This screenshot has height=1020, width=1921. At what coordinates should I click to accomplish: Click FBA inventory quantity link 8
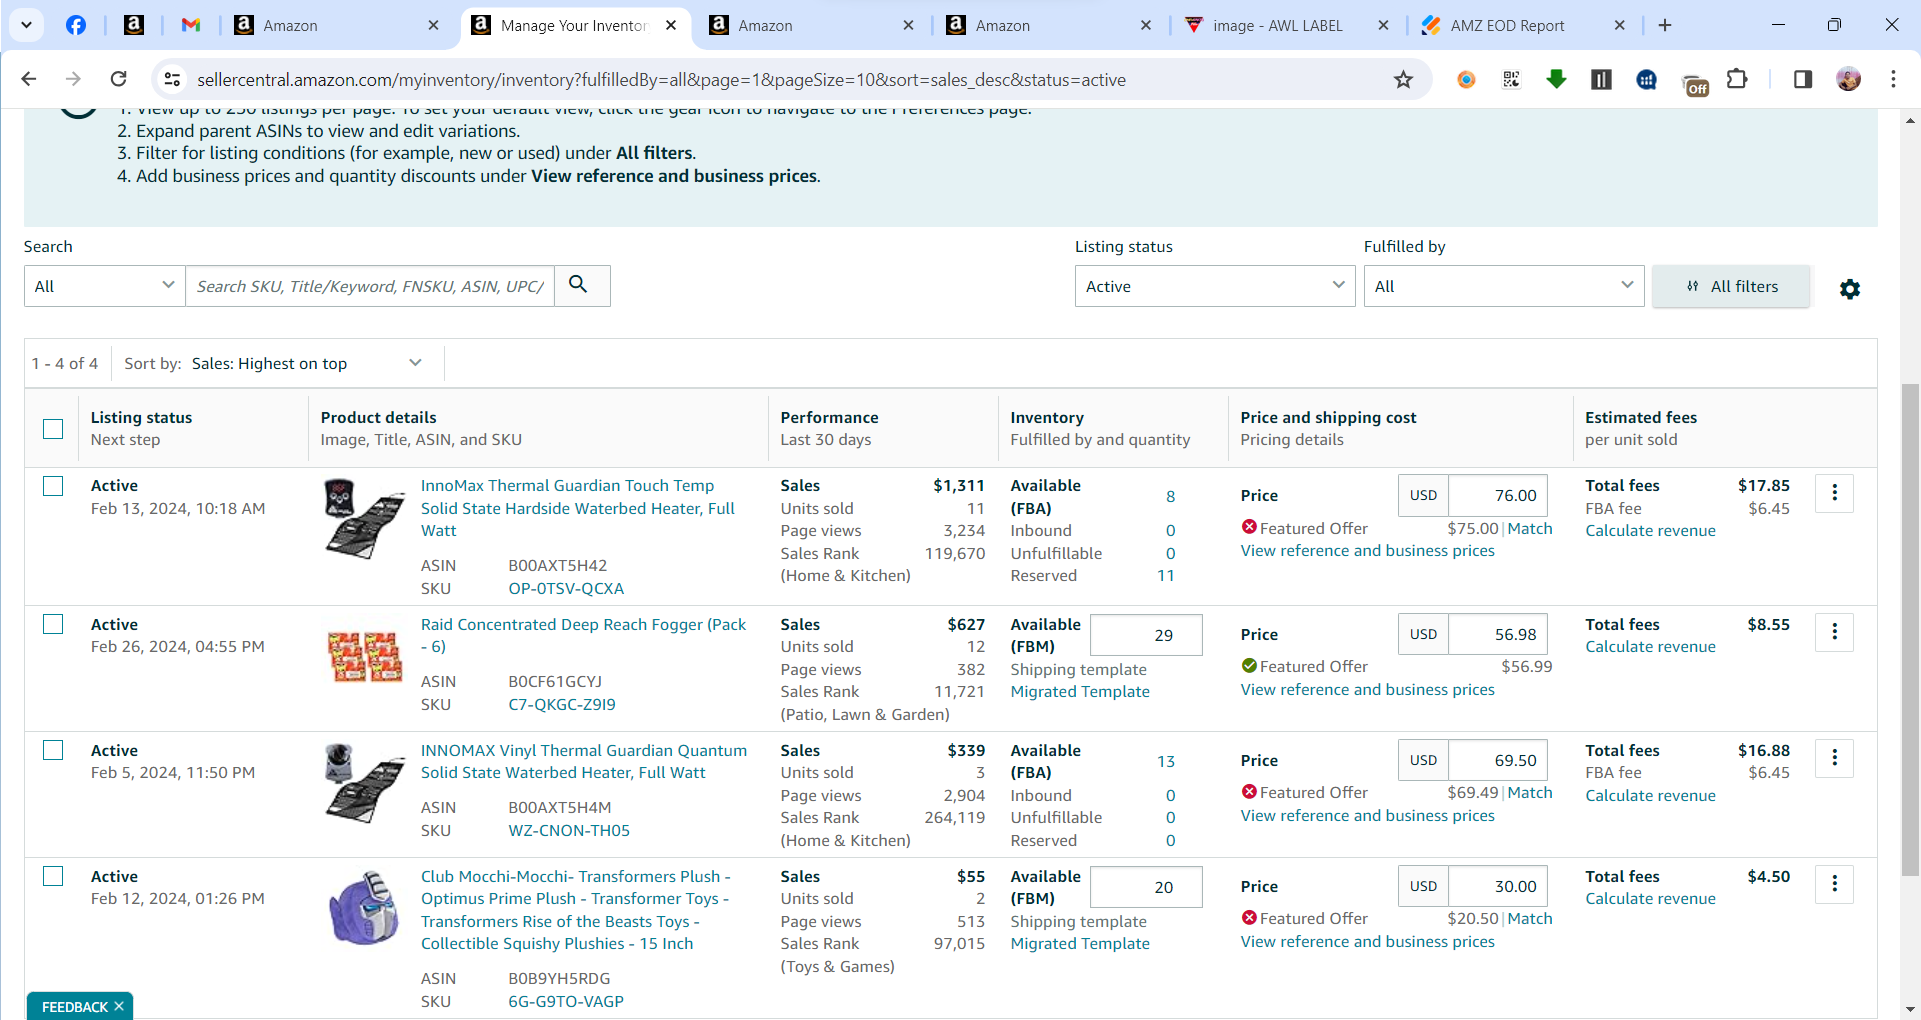[x=1170, y=496]
